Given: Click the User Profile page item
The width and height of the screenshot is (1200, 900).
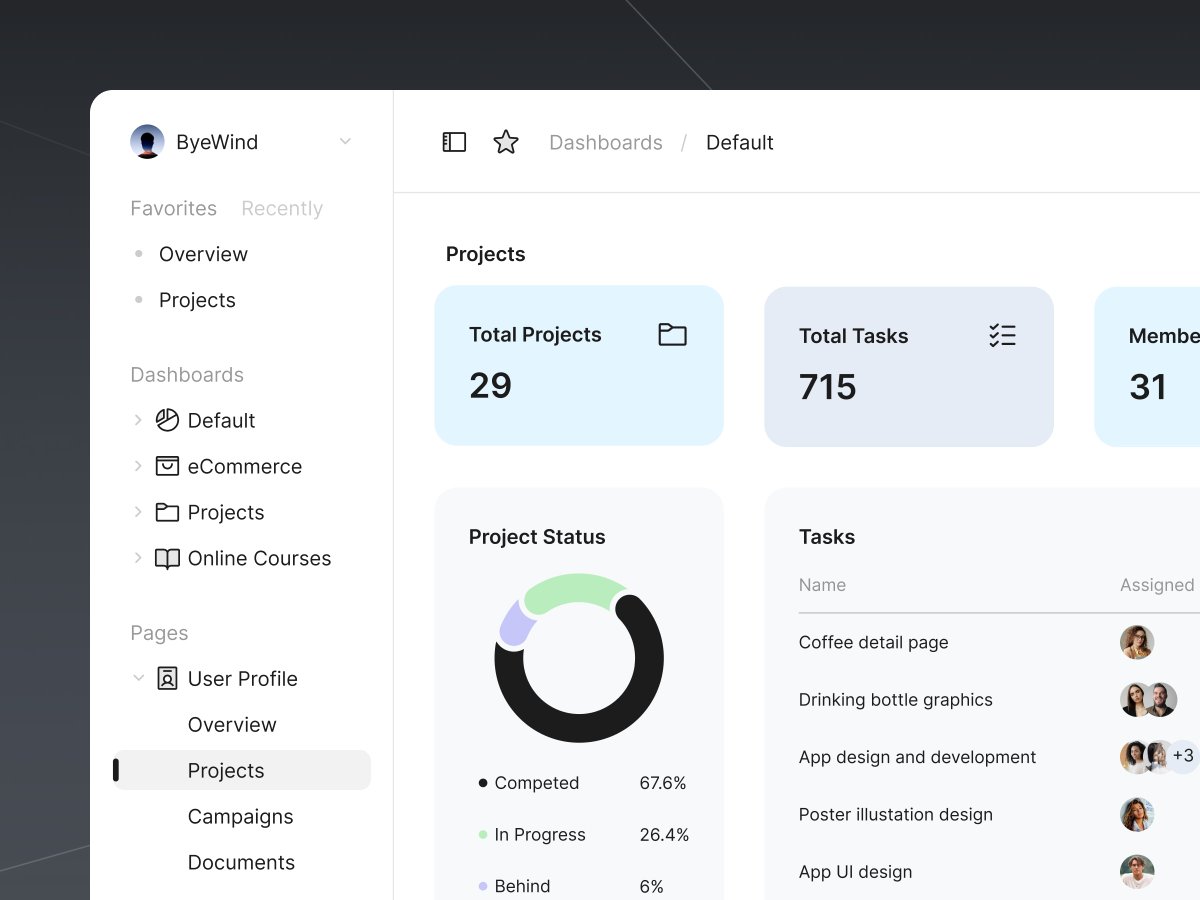Looking at the screenshot, I should click(243, 678).
